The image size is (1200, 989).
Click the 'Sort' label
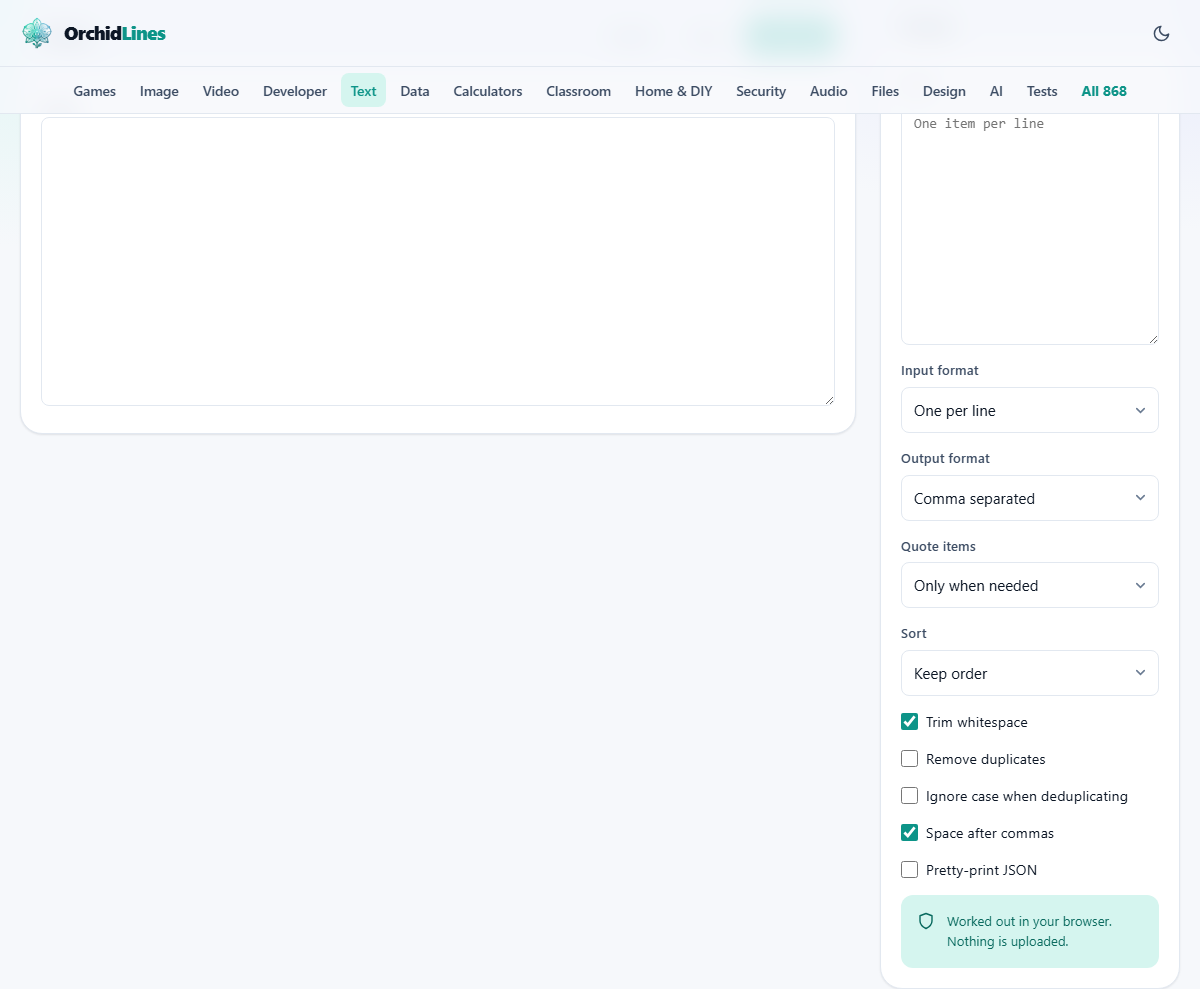tap(914, 633)
